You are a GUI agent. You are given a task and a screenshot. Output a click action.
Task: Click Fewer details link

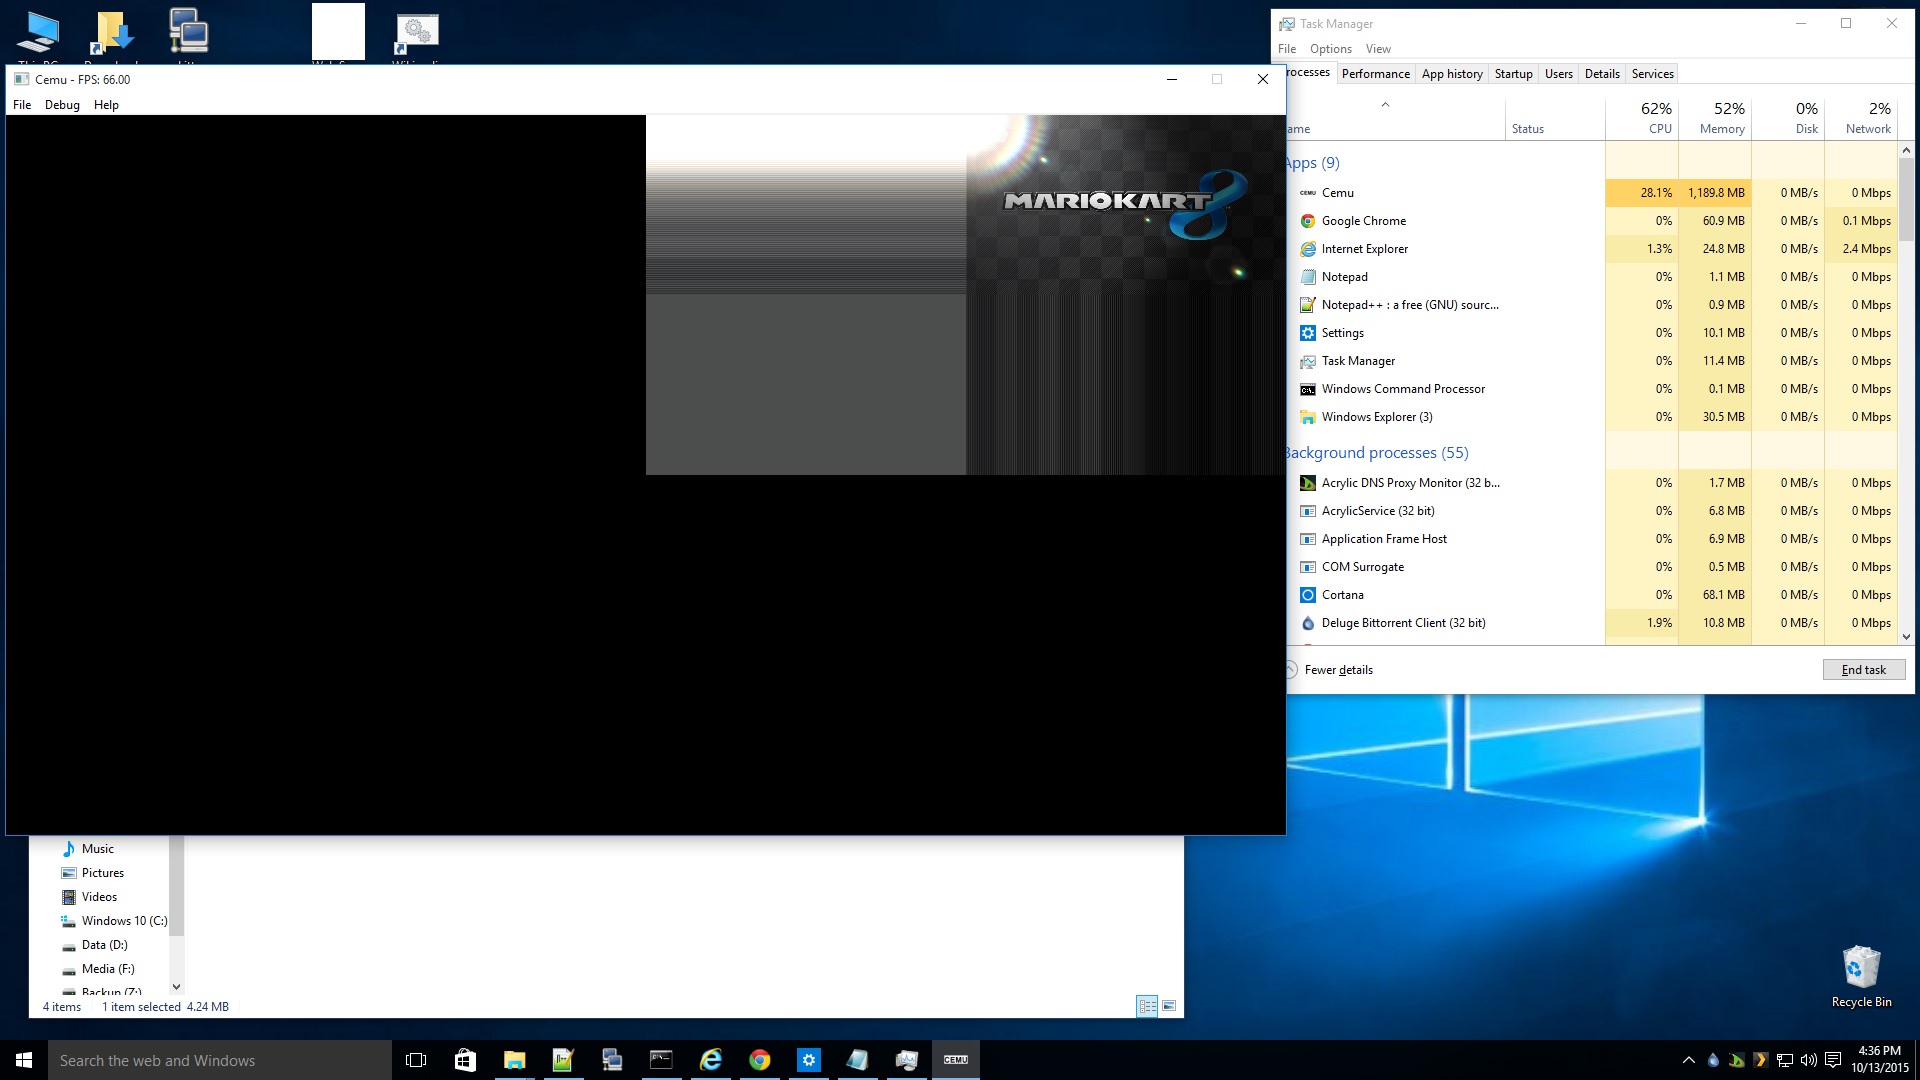pos(1338,670)
